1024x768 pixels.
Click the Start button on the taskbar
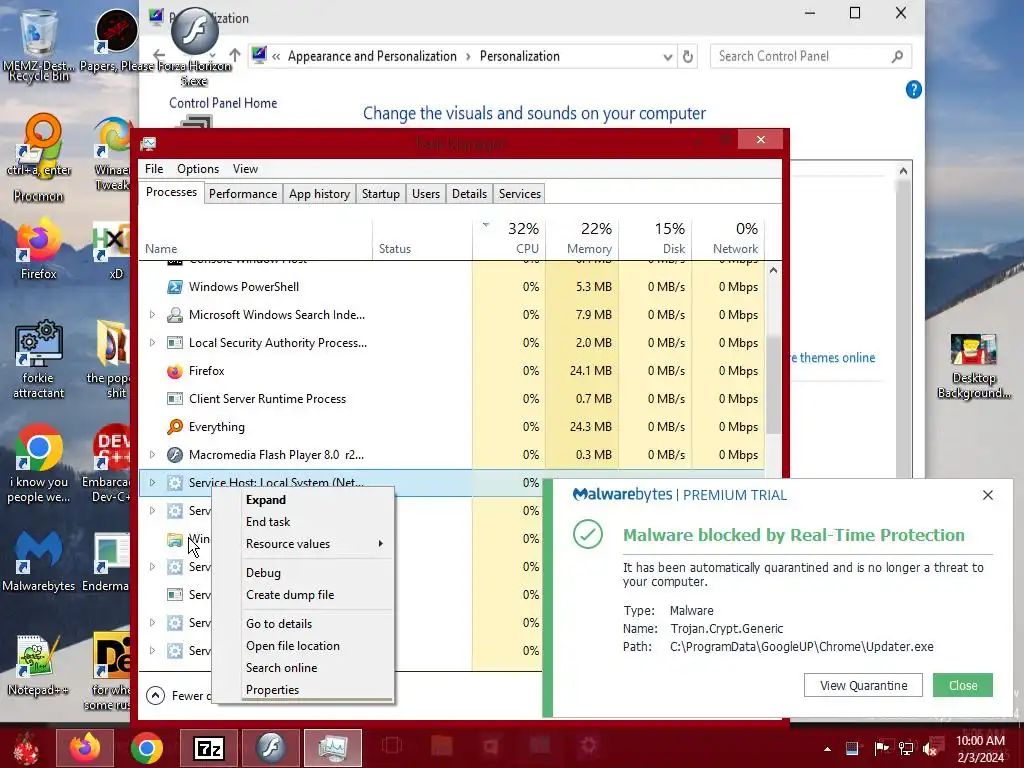pos(26,748)
